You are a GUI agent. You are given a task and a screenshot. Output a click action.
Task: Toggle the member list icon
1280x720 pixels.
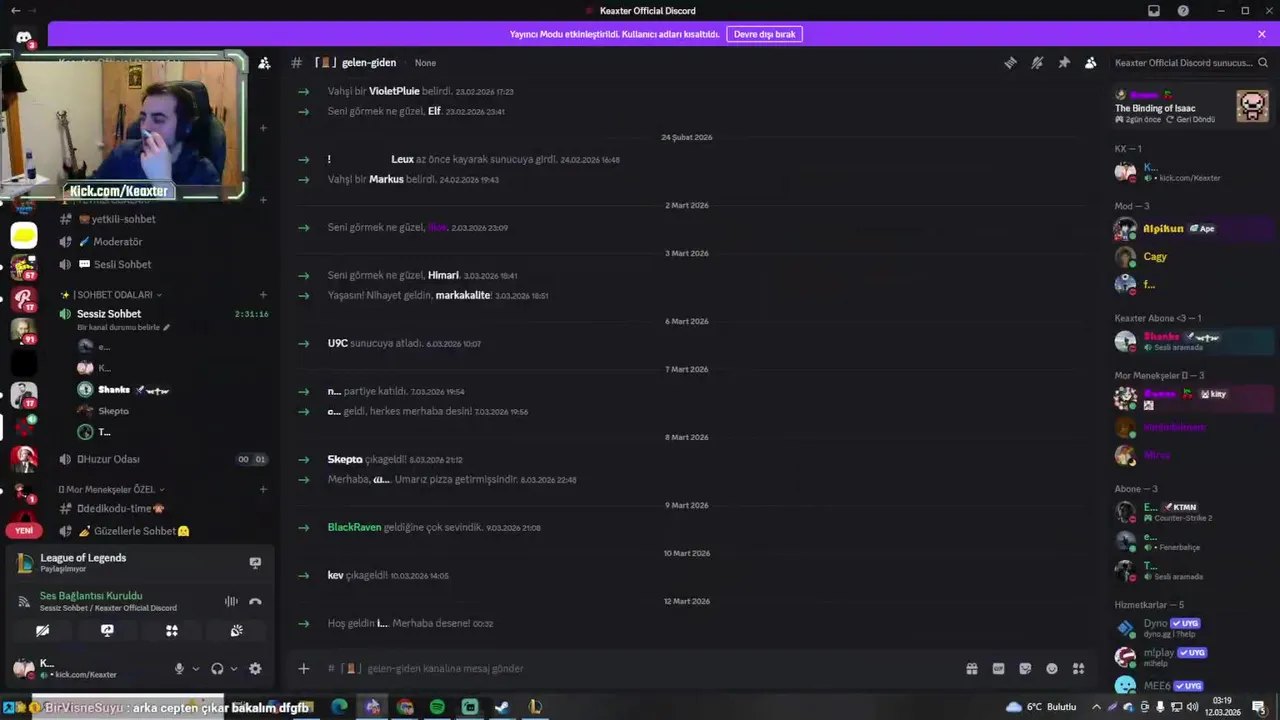(1090, 63)
